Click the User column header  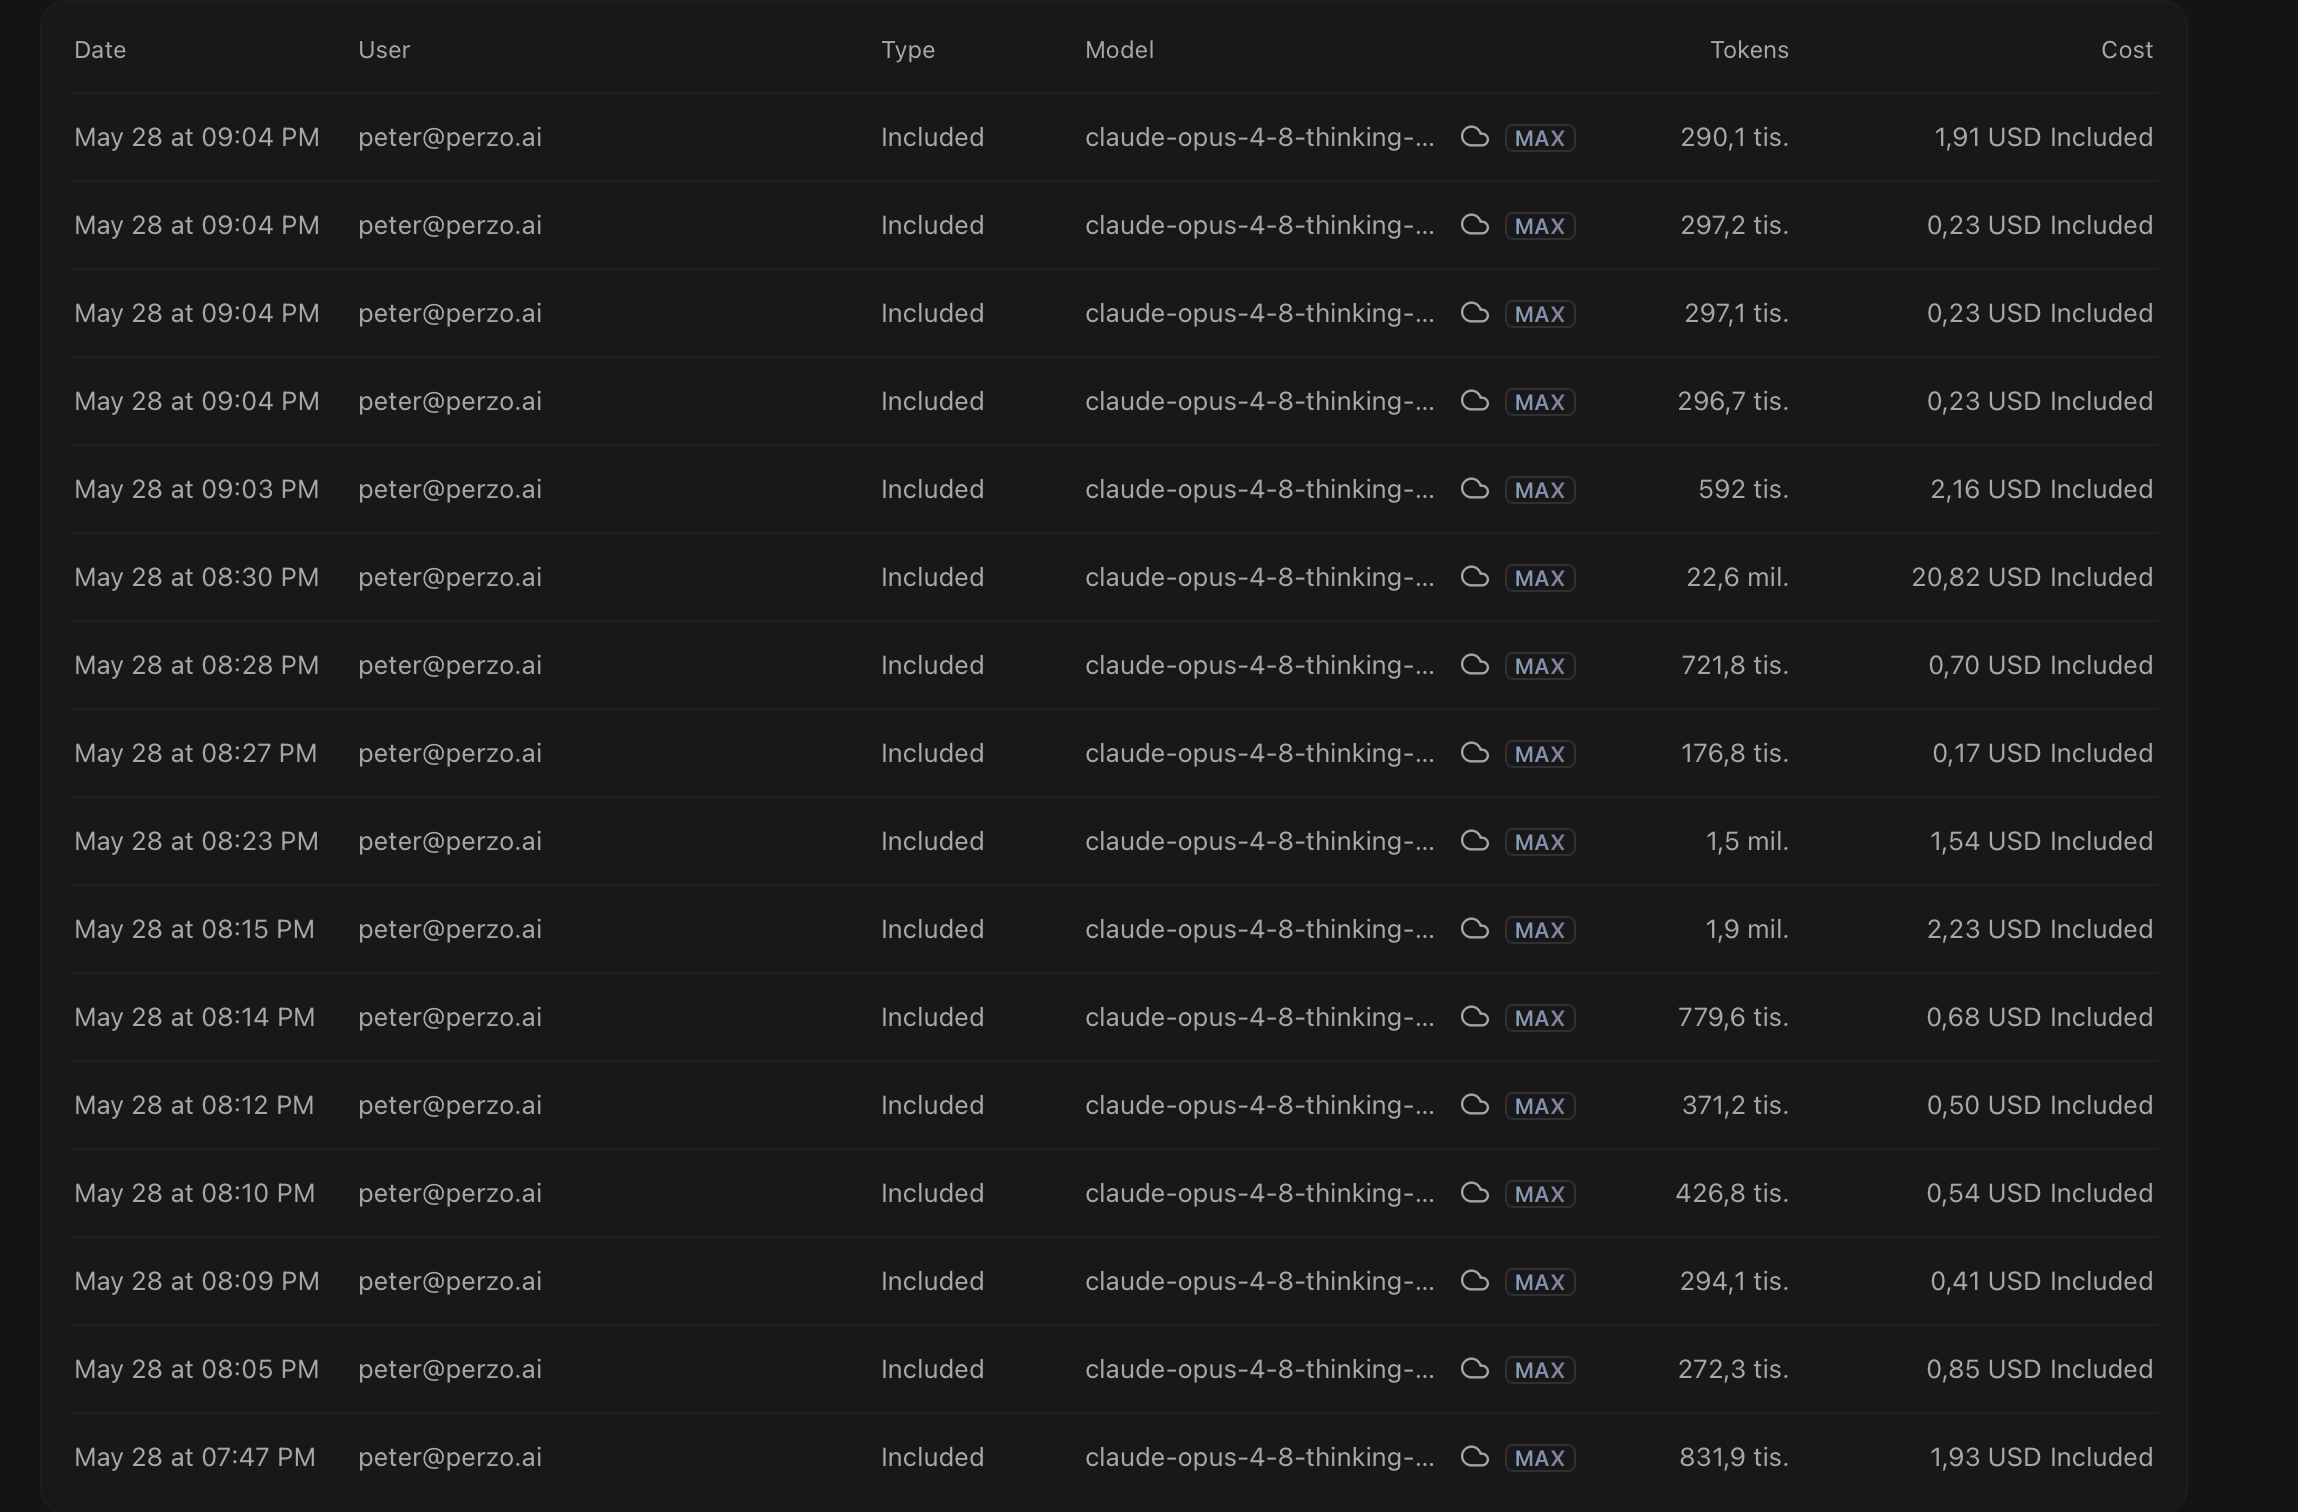384,50
